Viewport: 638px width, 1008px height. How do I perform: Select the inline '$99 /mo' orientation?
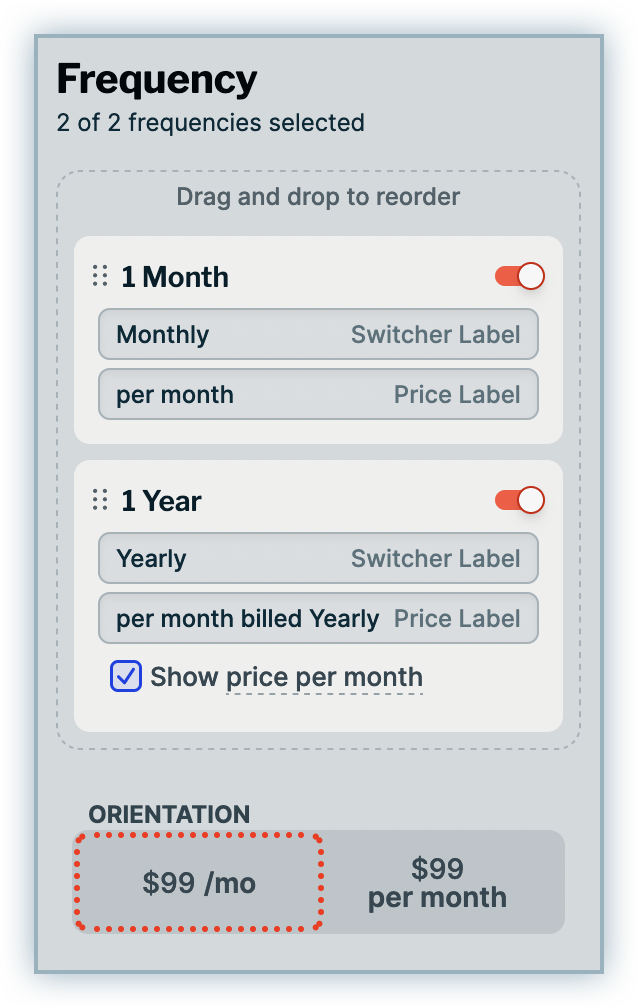click(x=199, y=883)
